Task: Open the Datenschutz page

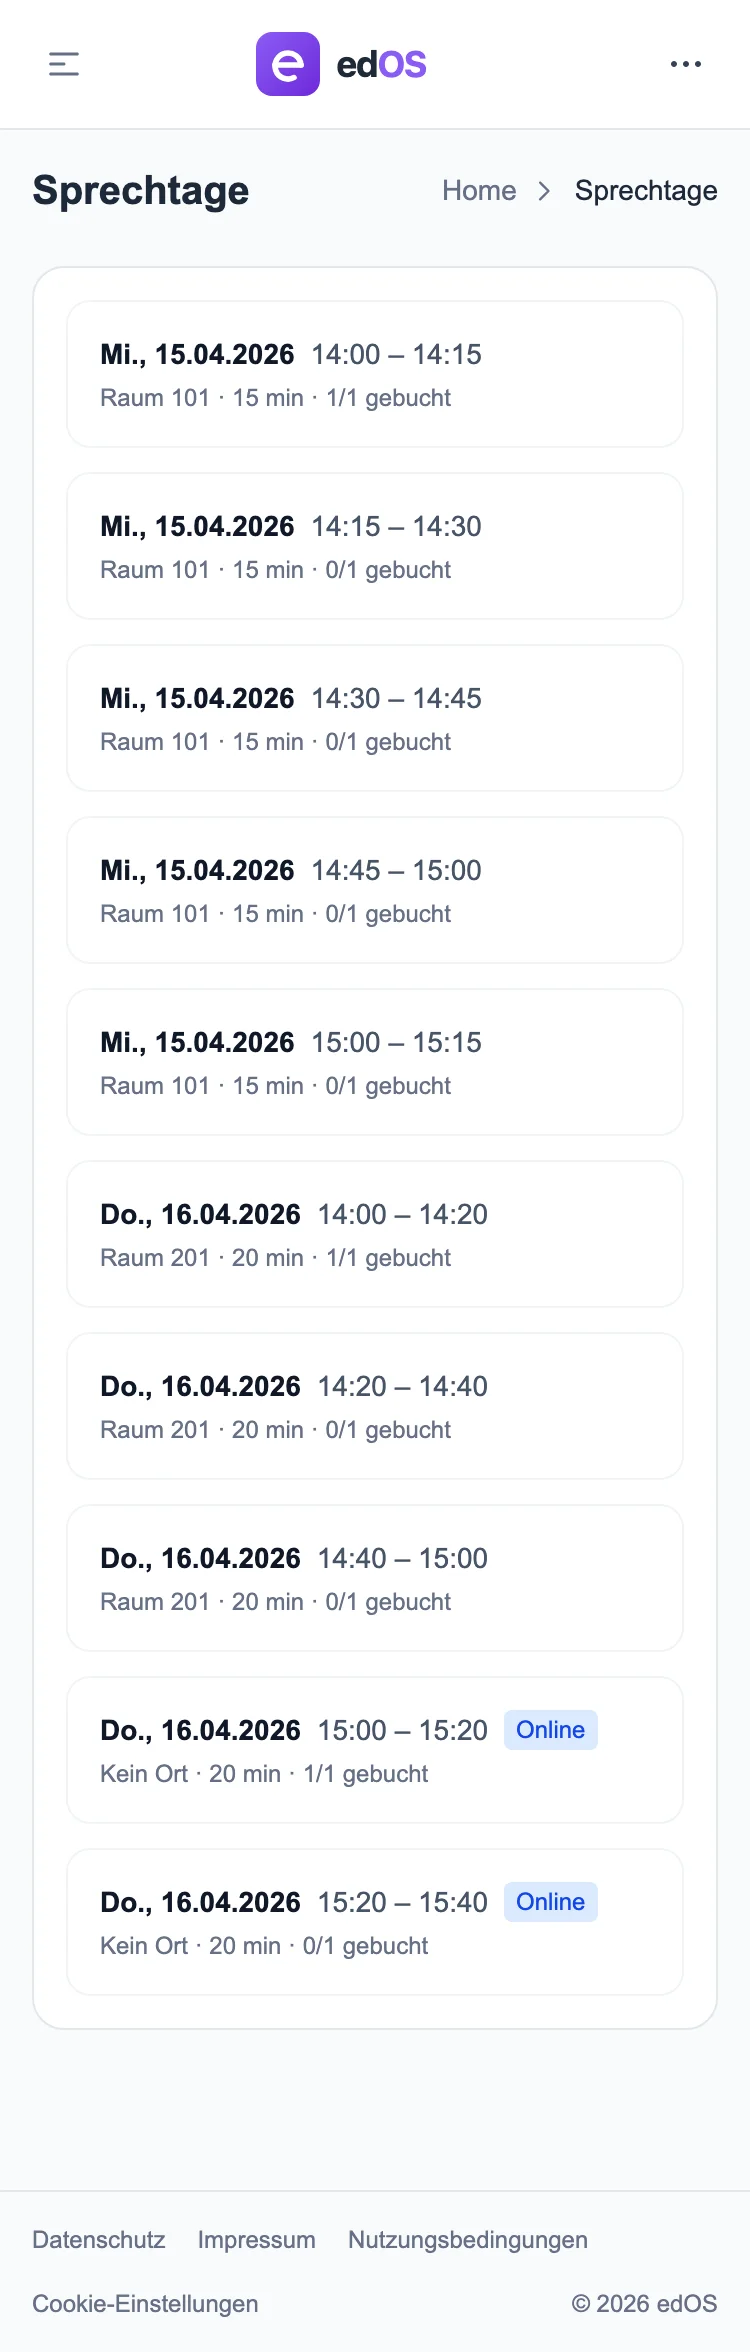Action: tap(99, 2240)
